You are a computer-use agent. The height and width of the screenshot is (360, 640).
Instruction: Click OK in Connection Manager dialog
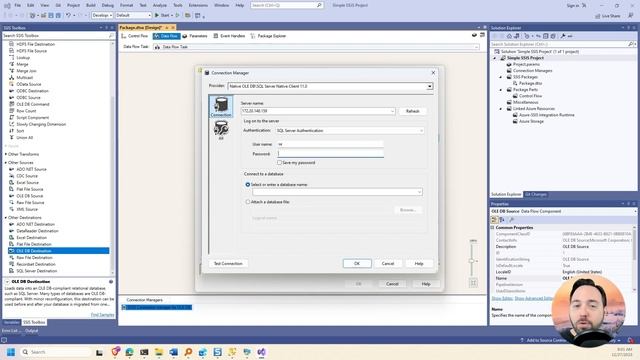click(x=357, y=264)
